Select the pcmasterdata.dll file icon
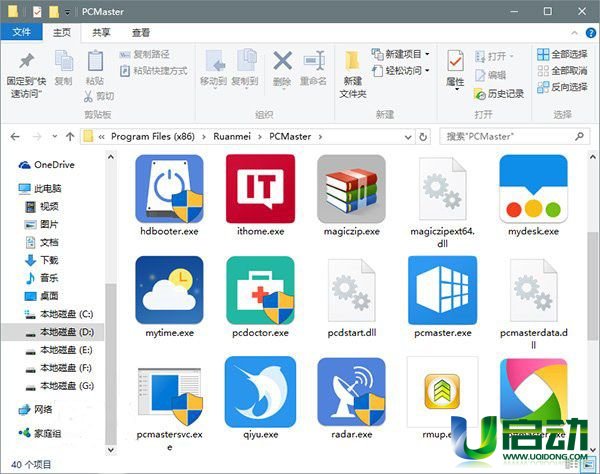600x474 pixels. pos(533,290)
